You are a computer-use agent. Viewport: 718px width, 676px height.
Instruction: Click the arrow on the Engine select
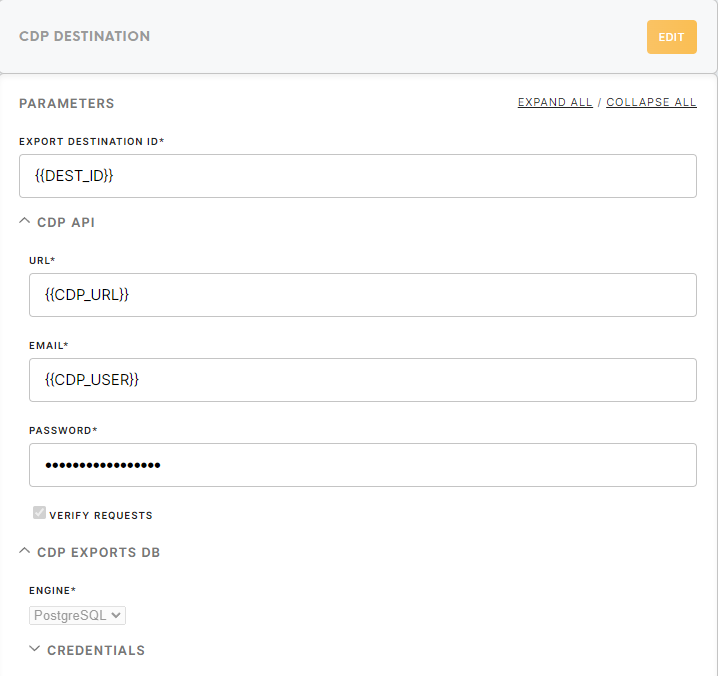116,615
